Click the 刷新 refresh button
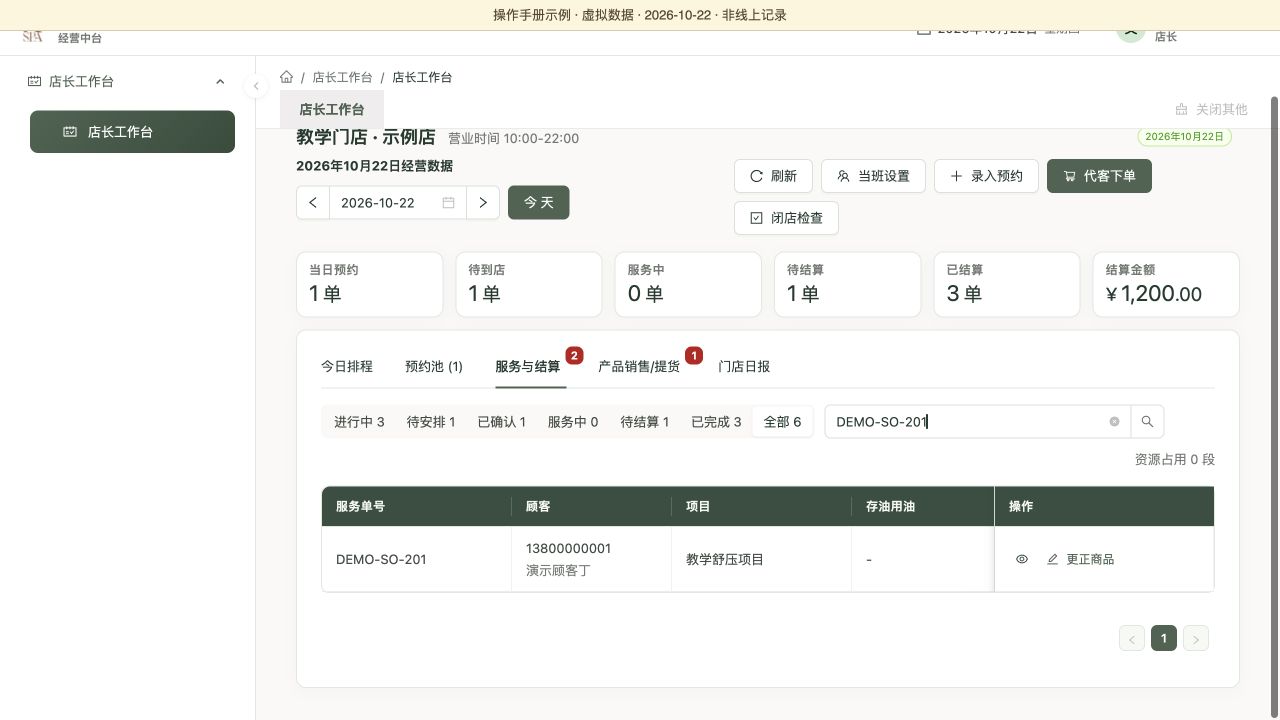 coord(774,176)
